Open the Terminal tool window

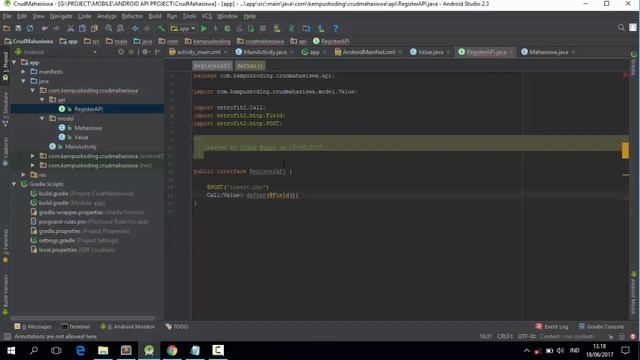click(76, 327)
